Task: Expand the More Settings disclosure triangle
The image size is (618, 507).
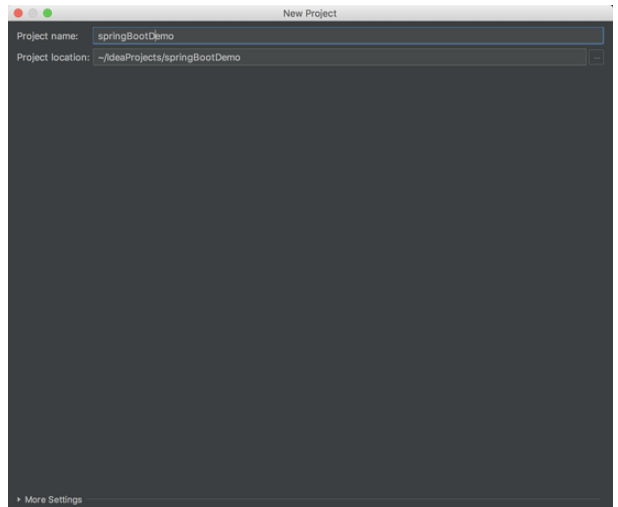Action: (19, 499)
